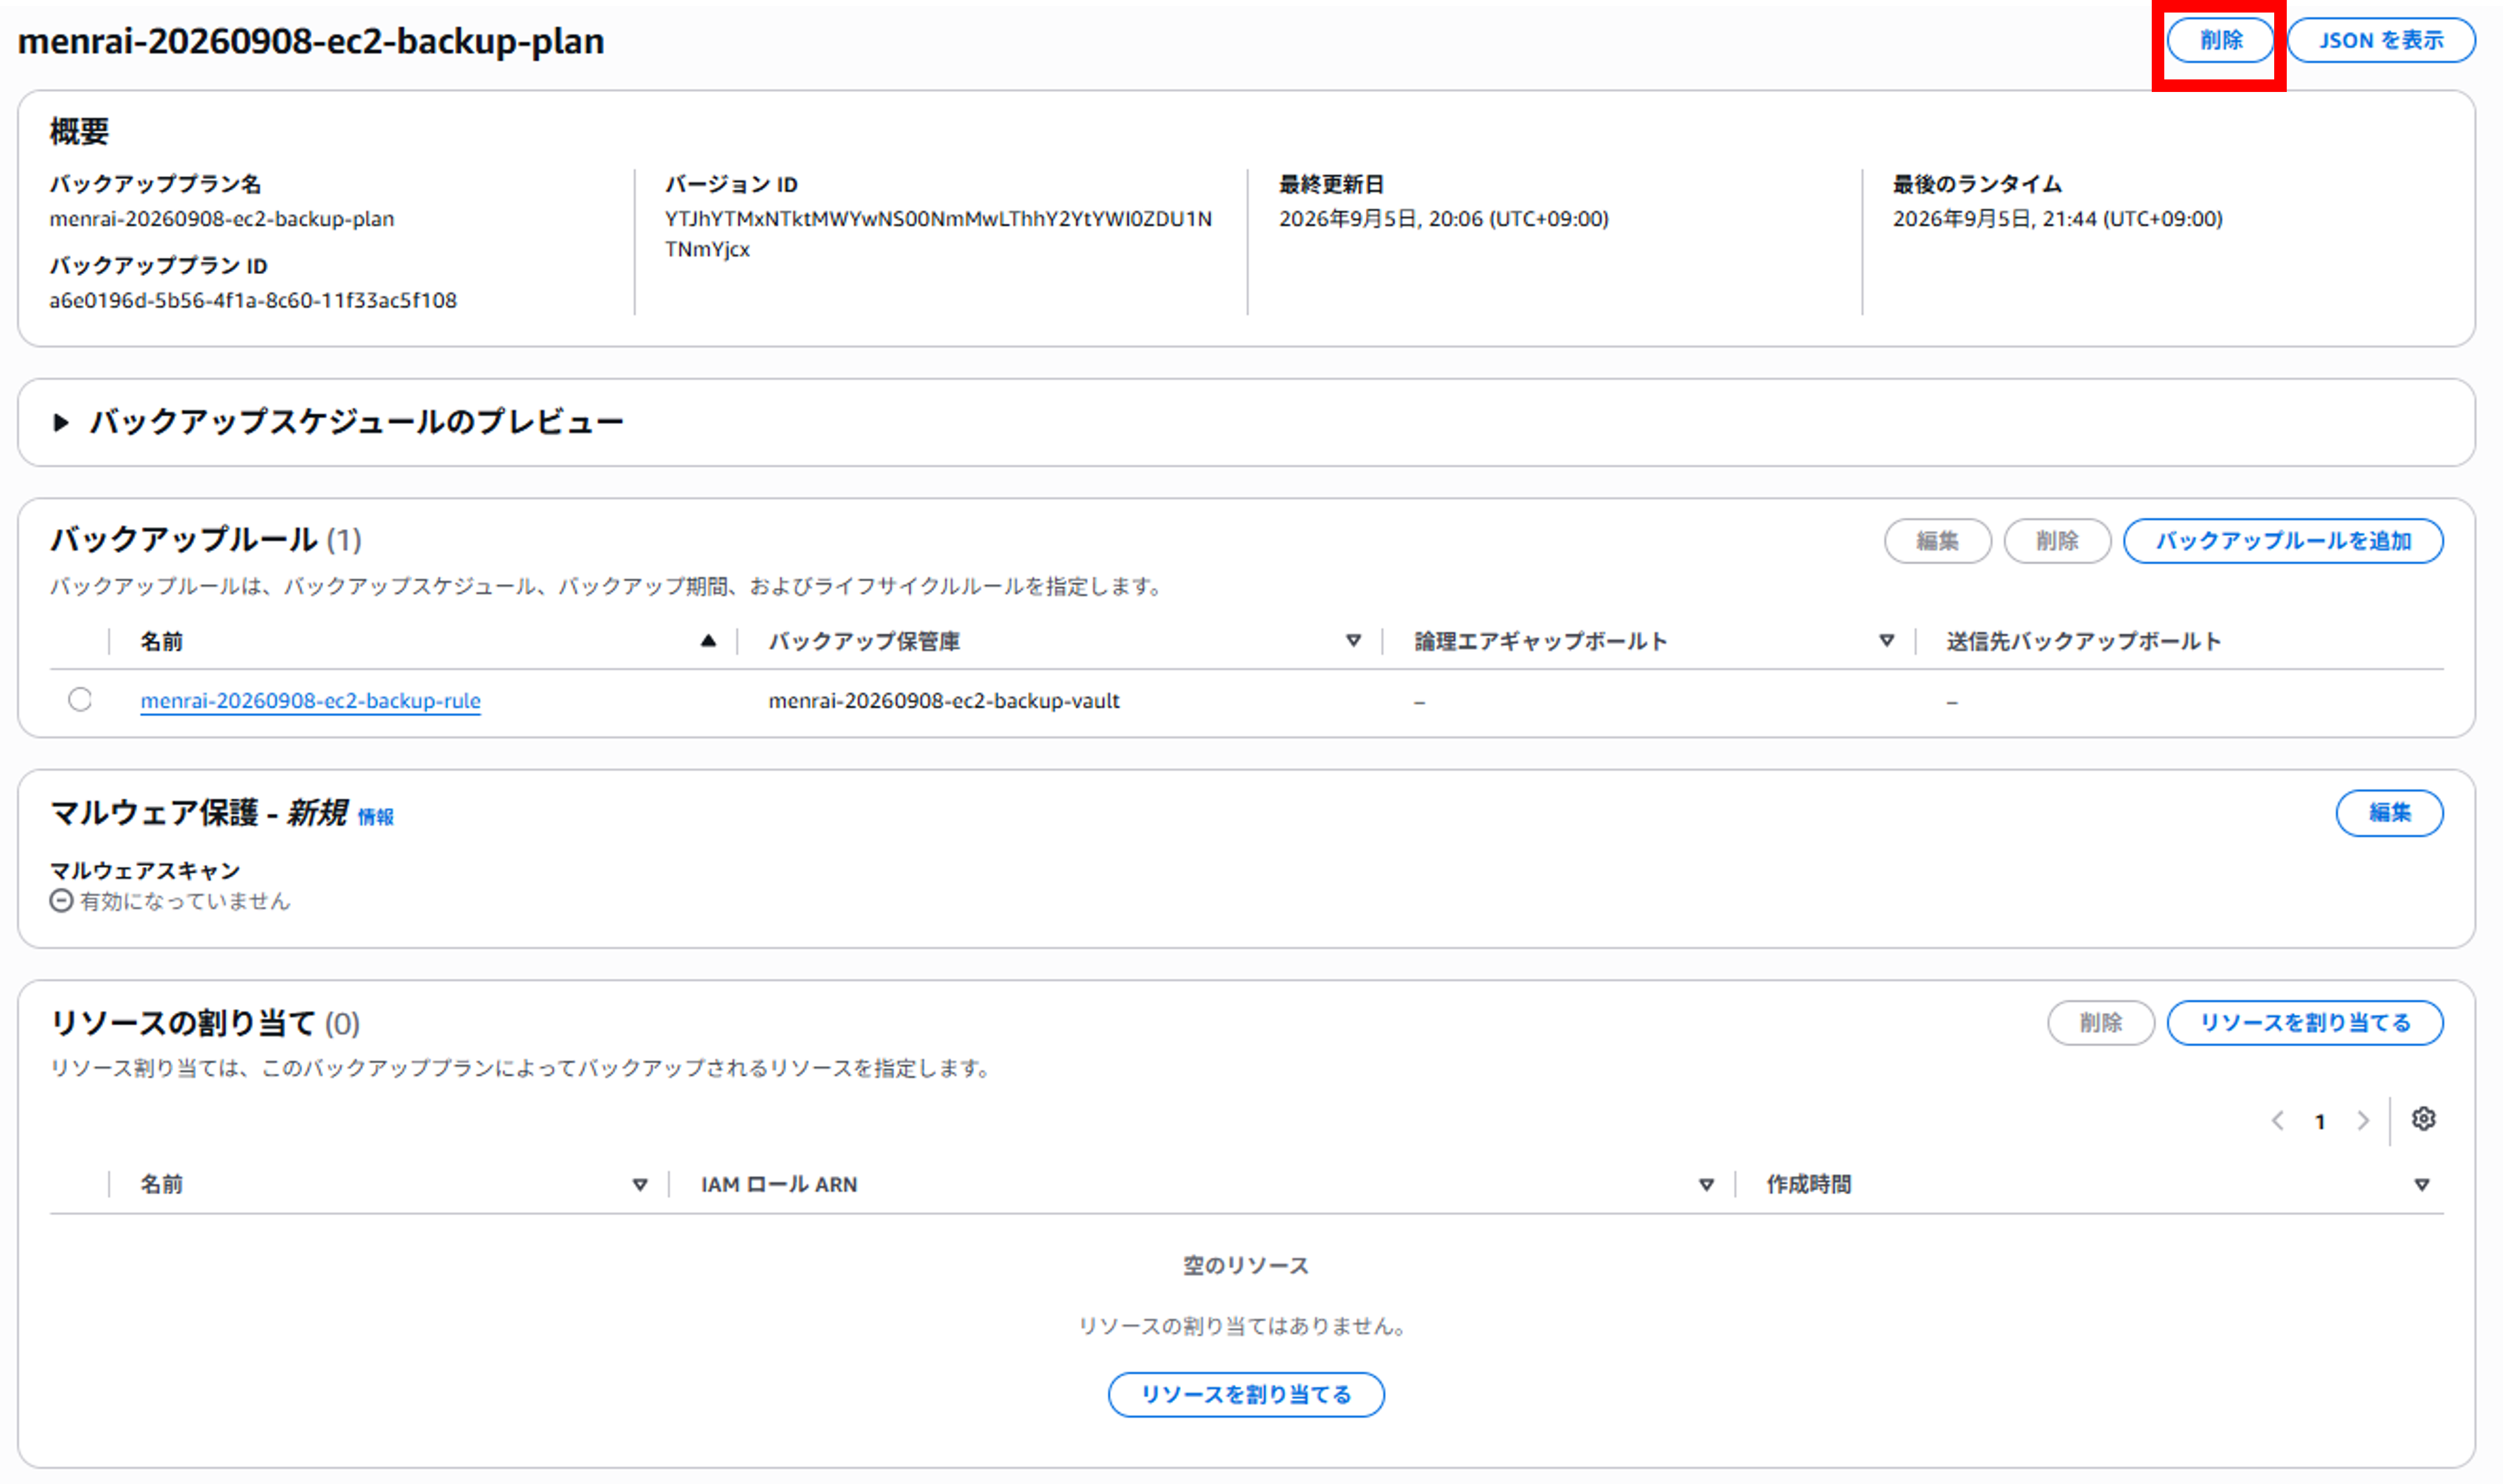This screenshot has width=2503, height=1484.
Task: Go to next page of resource assignments
Action: point(2362,1121)
